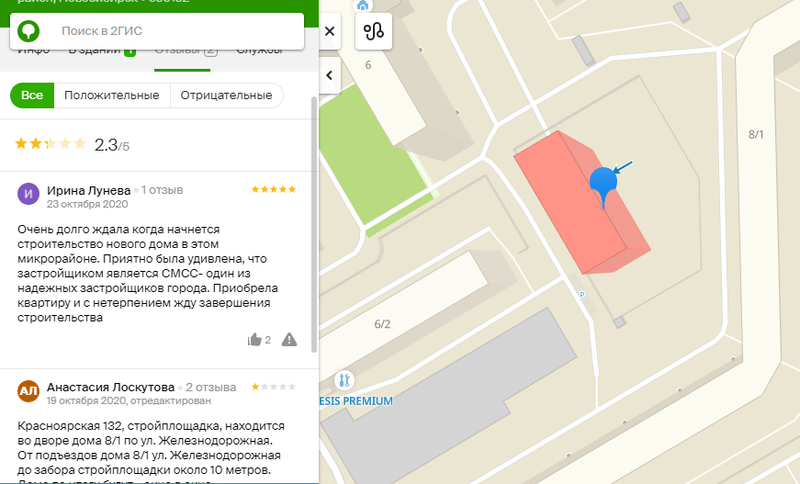Open the route builder icon button

(x=373, y=32)
